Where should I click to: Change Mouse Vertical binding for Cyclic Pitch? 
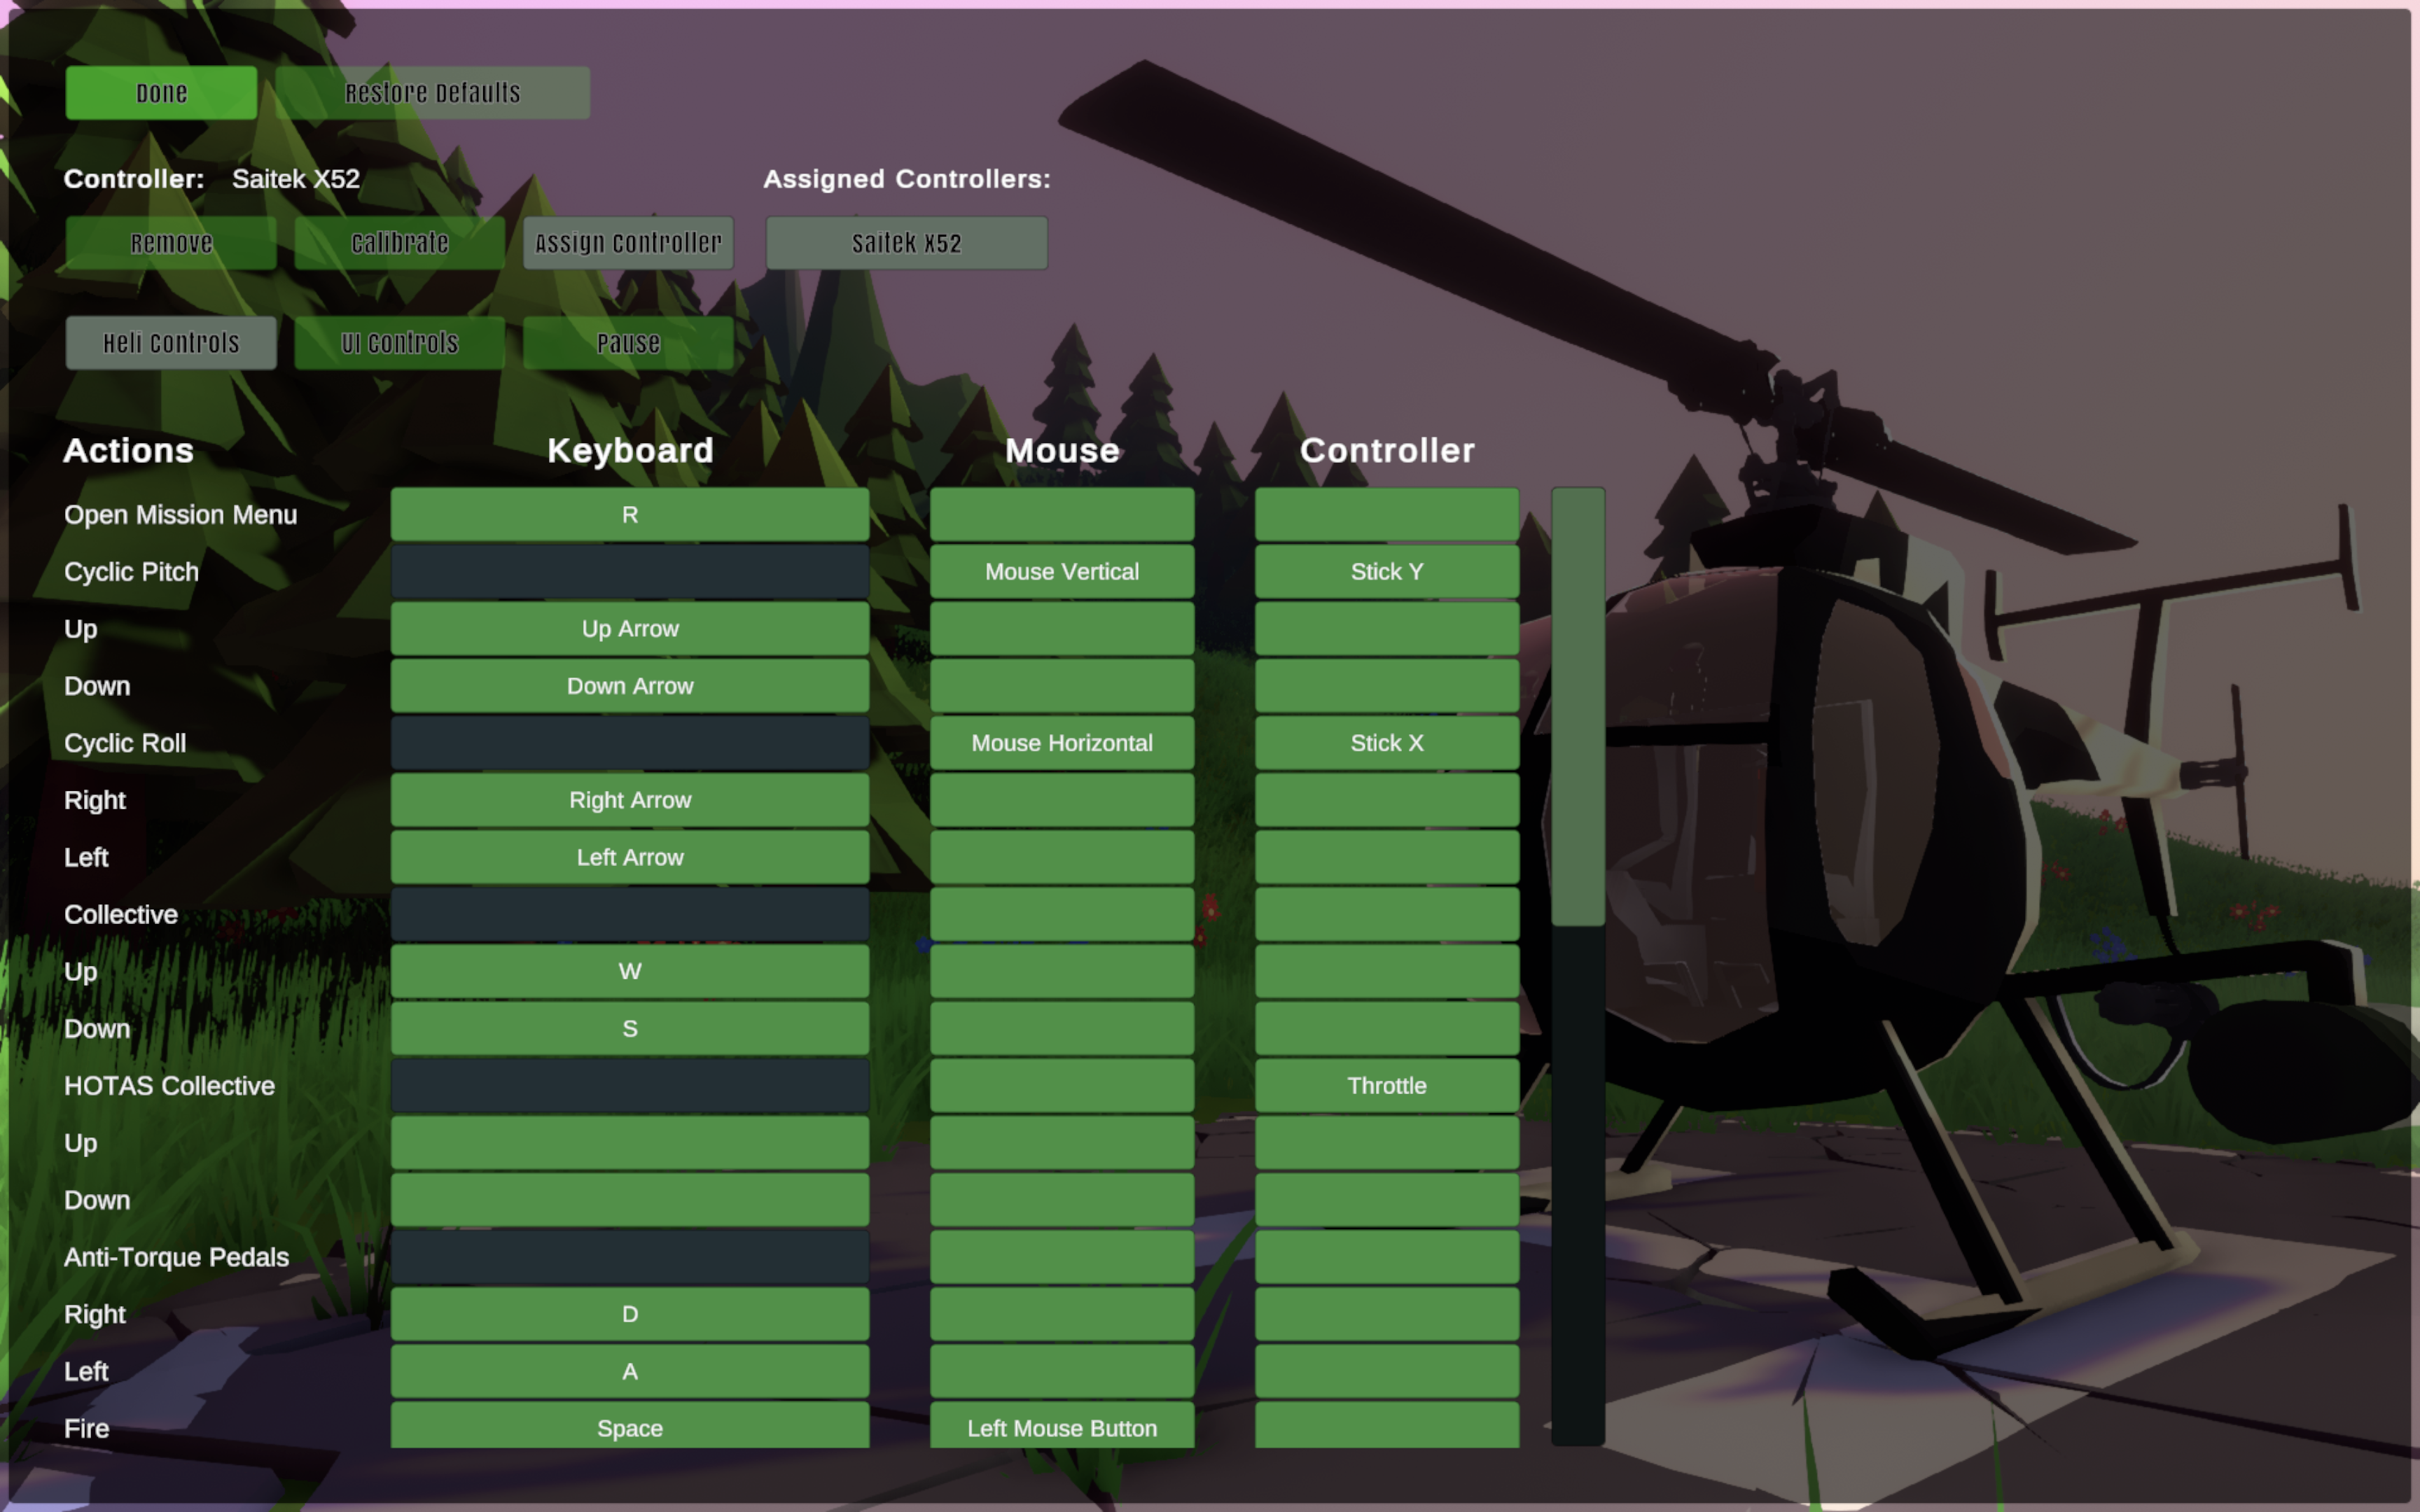click(x=1061, y=572)
